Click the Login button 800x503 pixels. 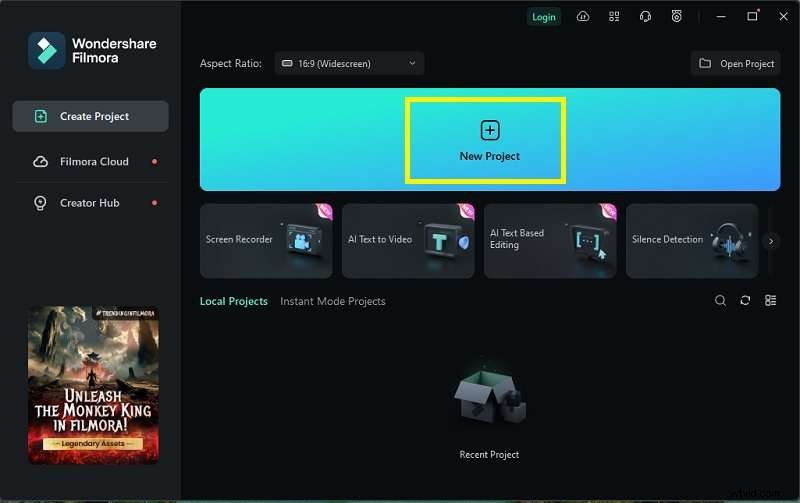coord(543,16)
